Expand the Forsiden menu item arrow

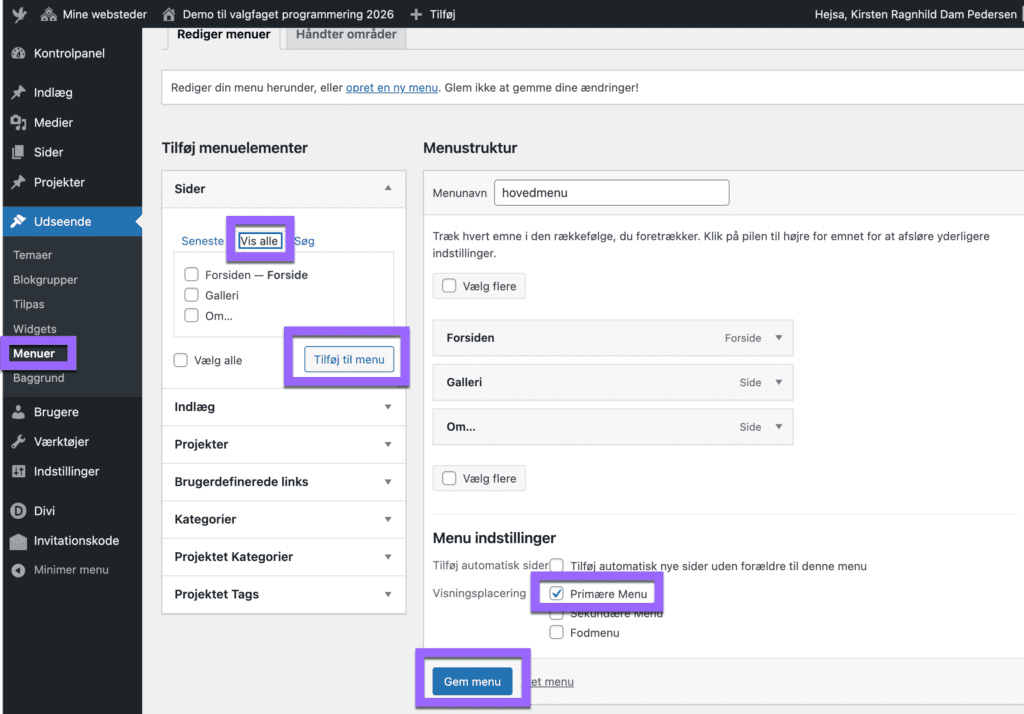click(779, 338)
